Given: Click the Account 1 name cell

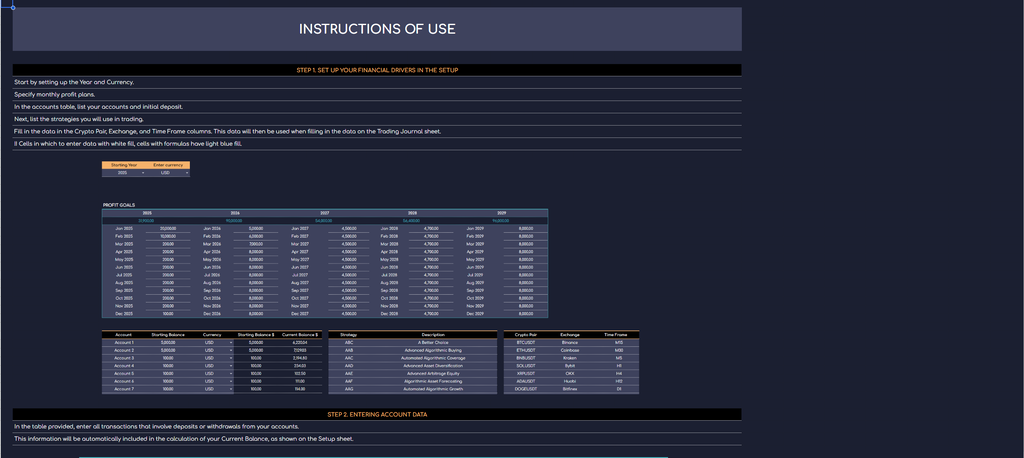Looking at the screenshot, I should (x=123, y=342).
